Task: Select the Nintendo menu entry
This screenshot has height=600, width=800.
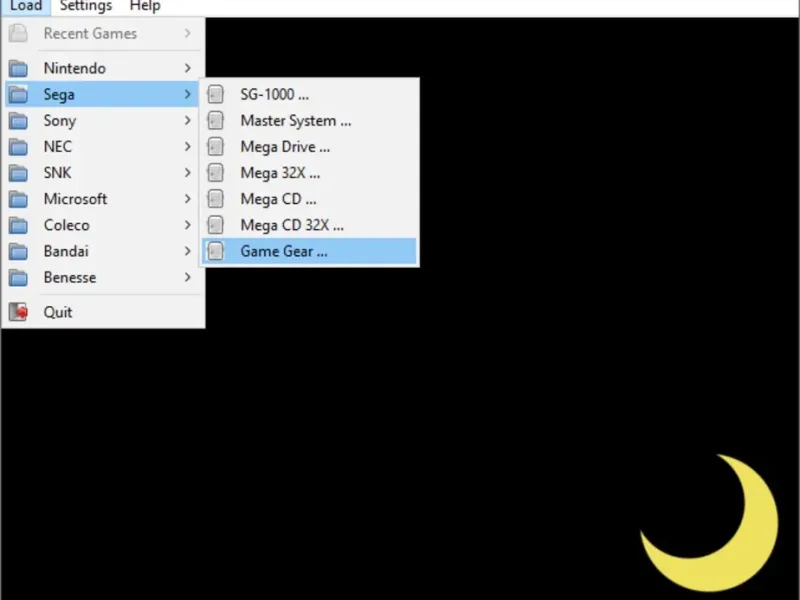Action: tap(102, 68)
